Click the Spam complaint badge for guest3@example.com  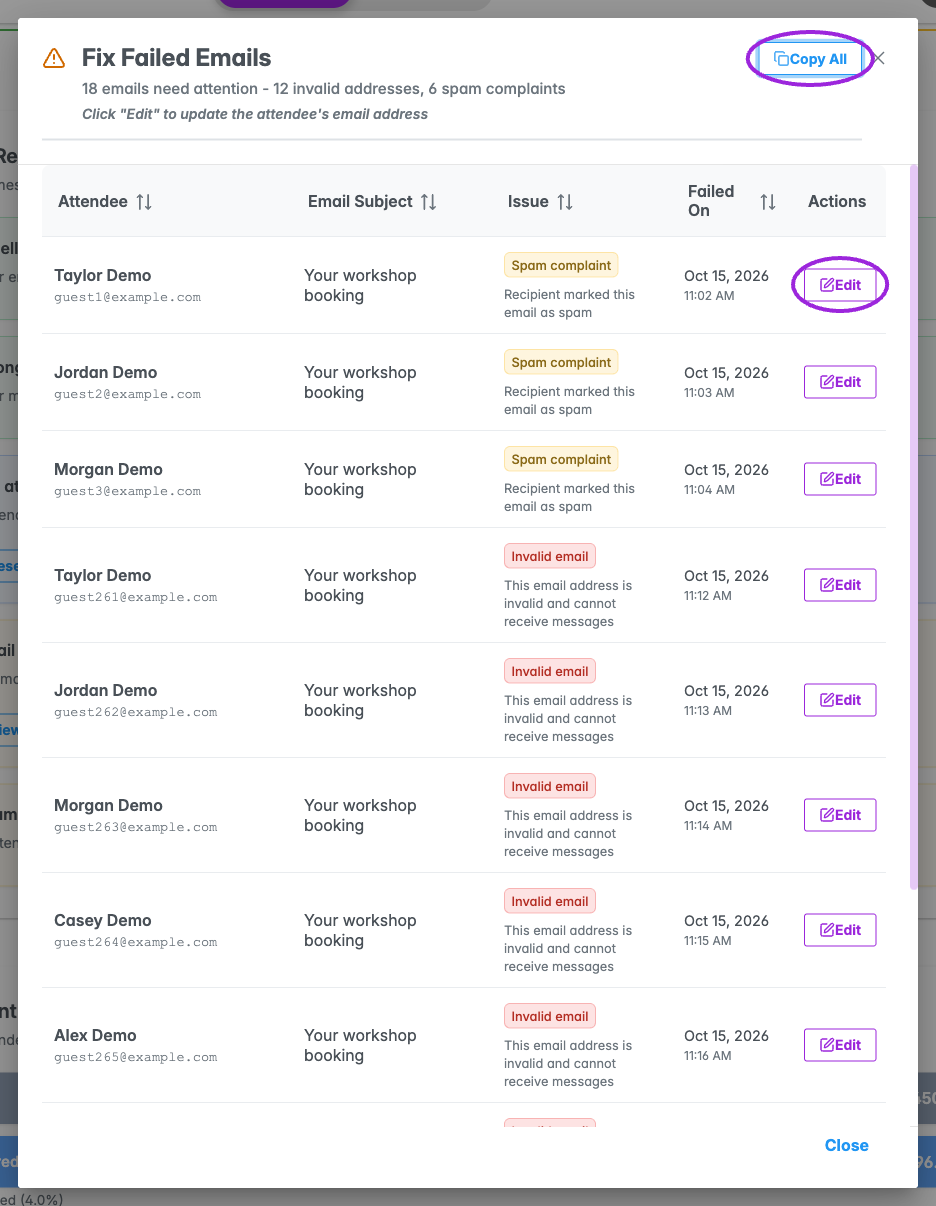point(561,460)
